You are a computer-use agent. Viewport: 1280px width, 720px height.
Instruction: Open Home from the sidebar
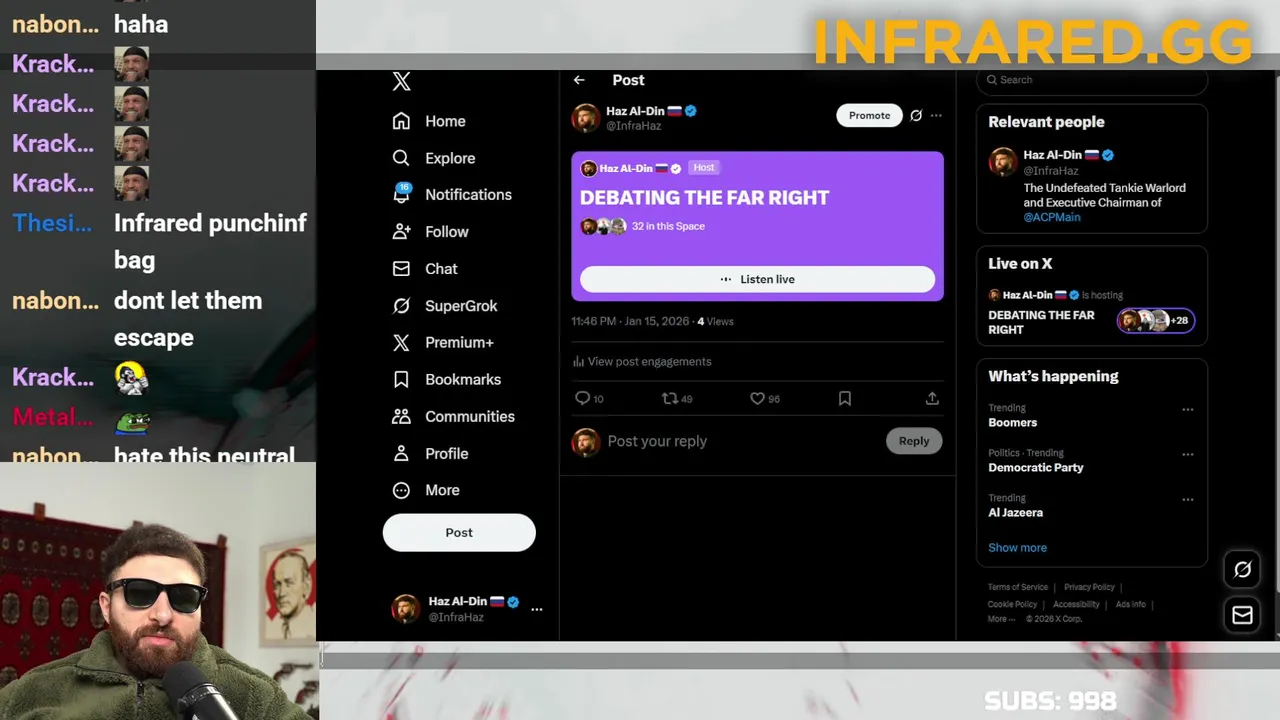point(445,121)
